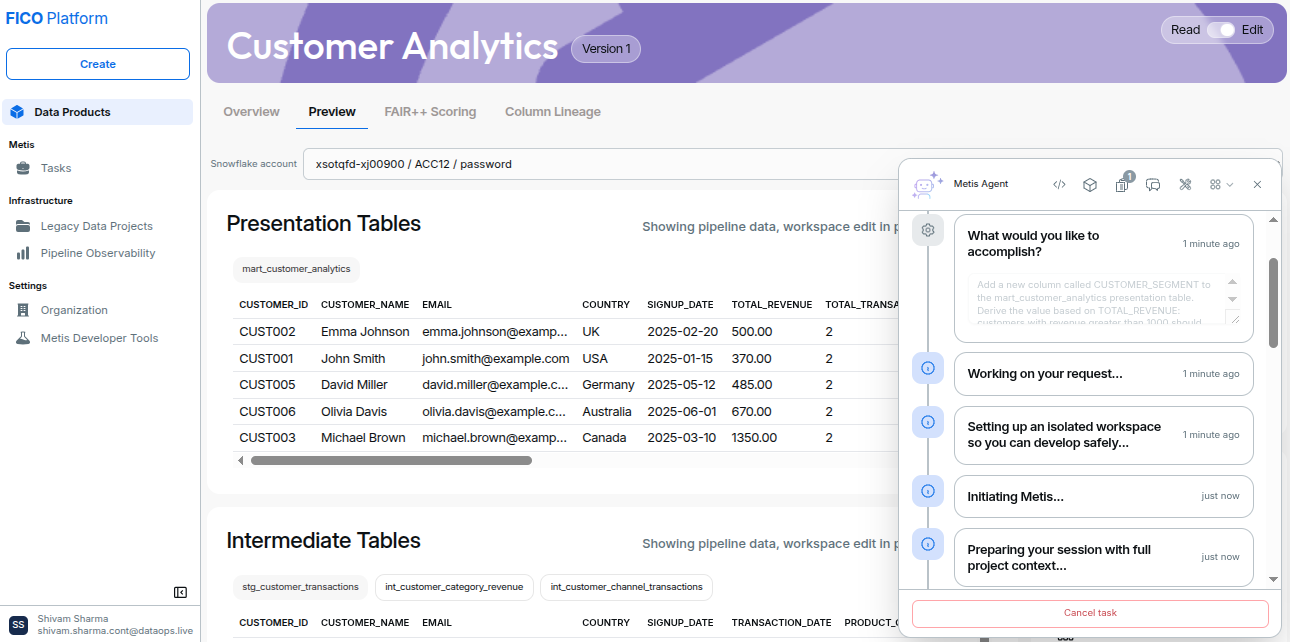Screen dimensions: 1290x642
Task: Click the info icon beside Setting up isolated workspace
Action: (928, 422)
